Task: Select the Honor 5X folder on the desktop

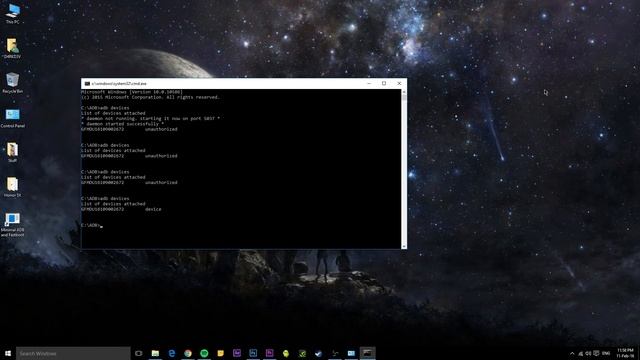Action: tap(13, 187)
